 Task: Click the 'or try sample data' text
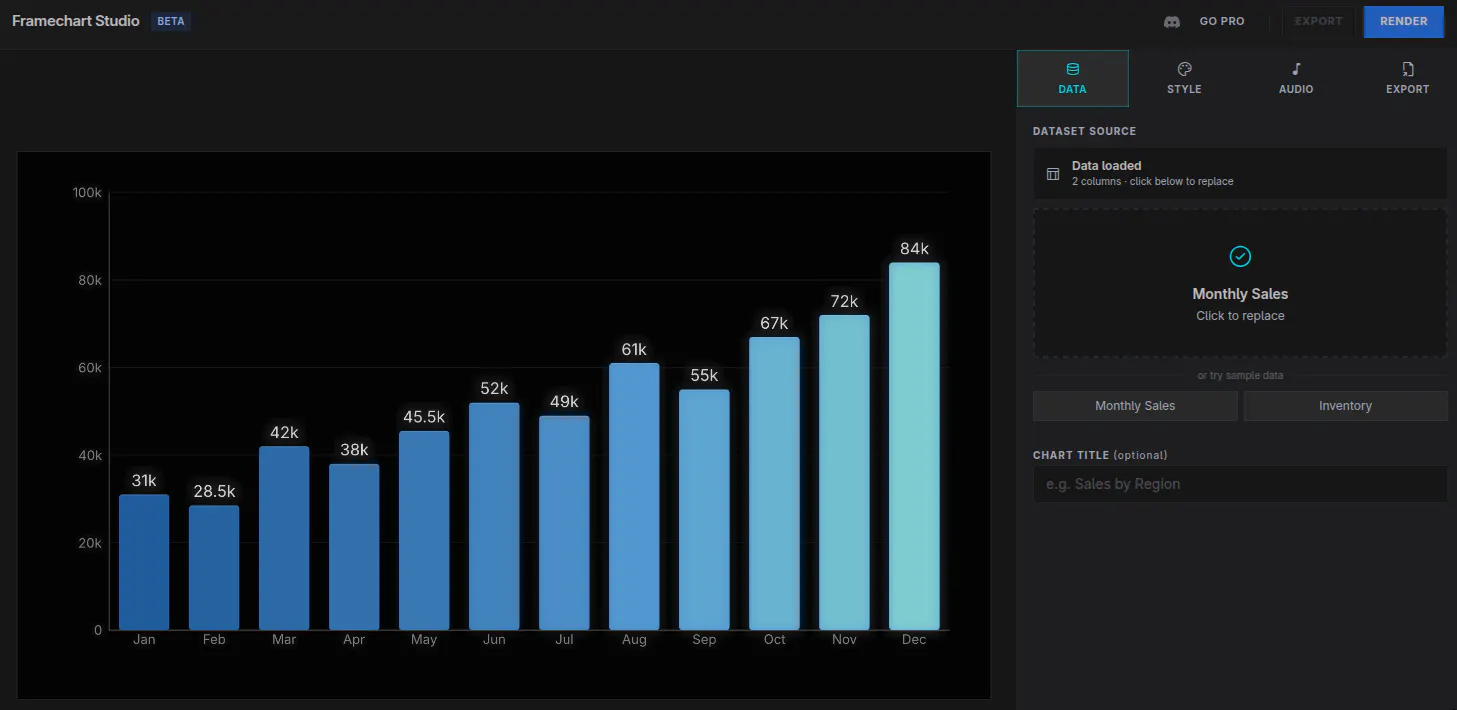[1240, 376]
